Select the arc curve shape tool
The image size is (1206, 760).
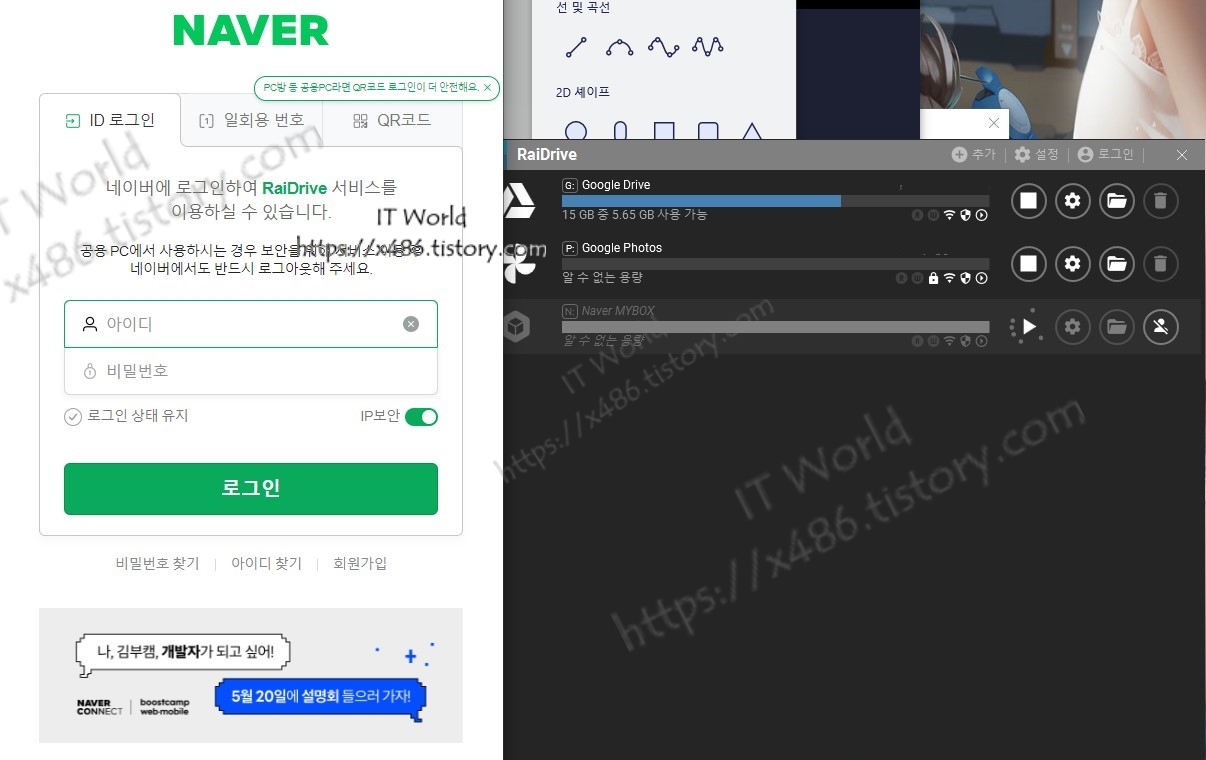(x=620, y=47)
